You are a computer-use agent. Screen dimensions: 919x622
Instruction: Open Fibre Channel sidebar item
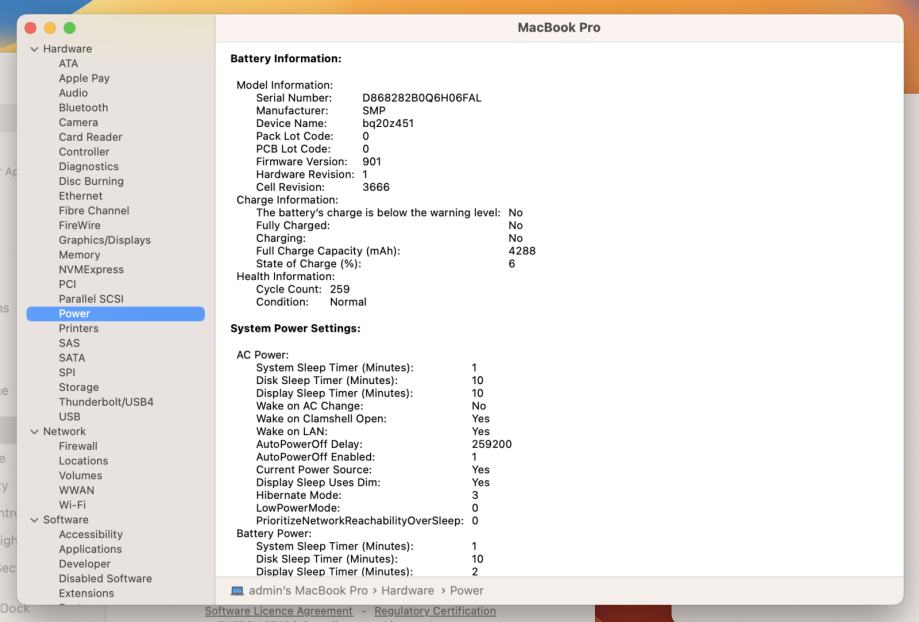[94, 210]
